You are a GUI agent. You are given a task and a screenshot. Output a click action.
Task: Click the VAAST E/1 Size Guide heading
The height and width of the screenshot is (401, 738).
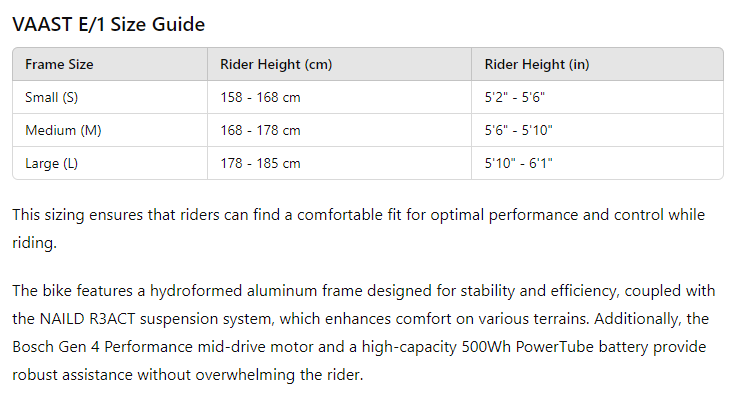point(109,25)
